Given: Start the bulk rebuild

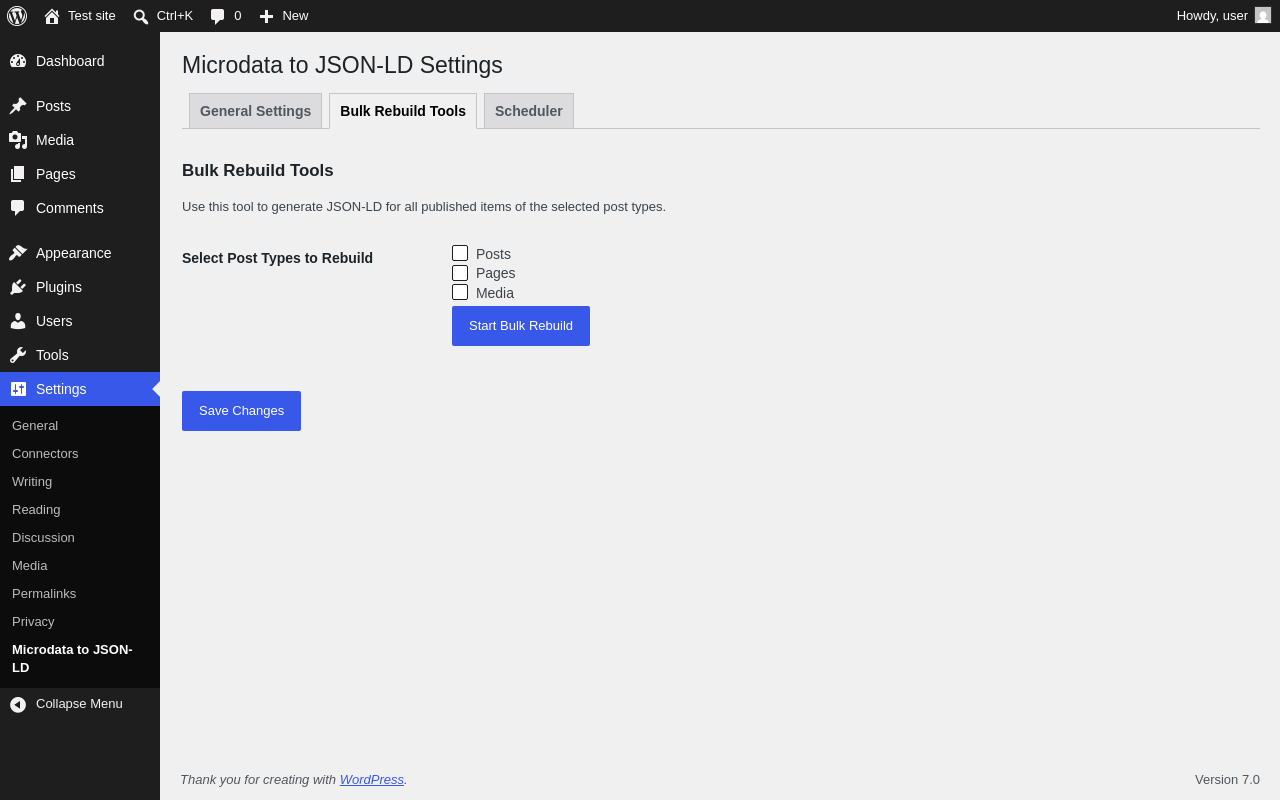Looking at the screenshot, I should (521, 326).
